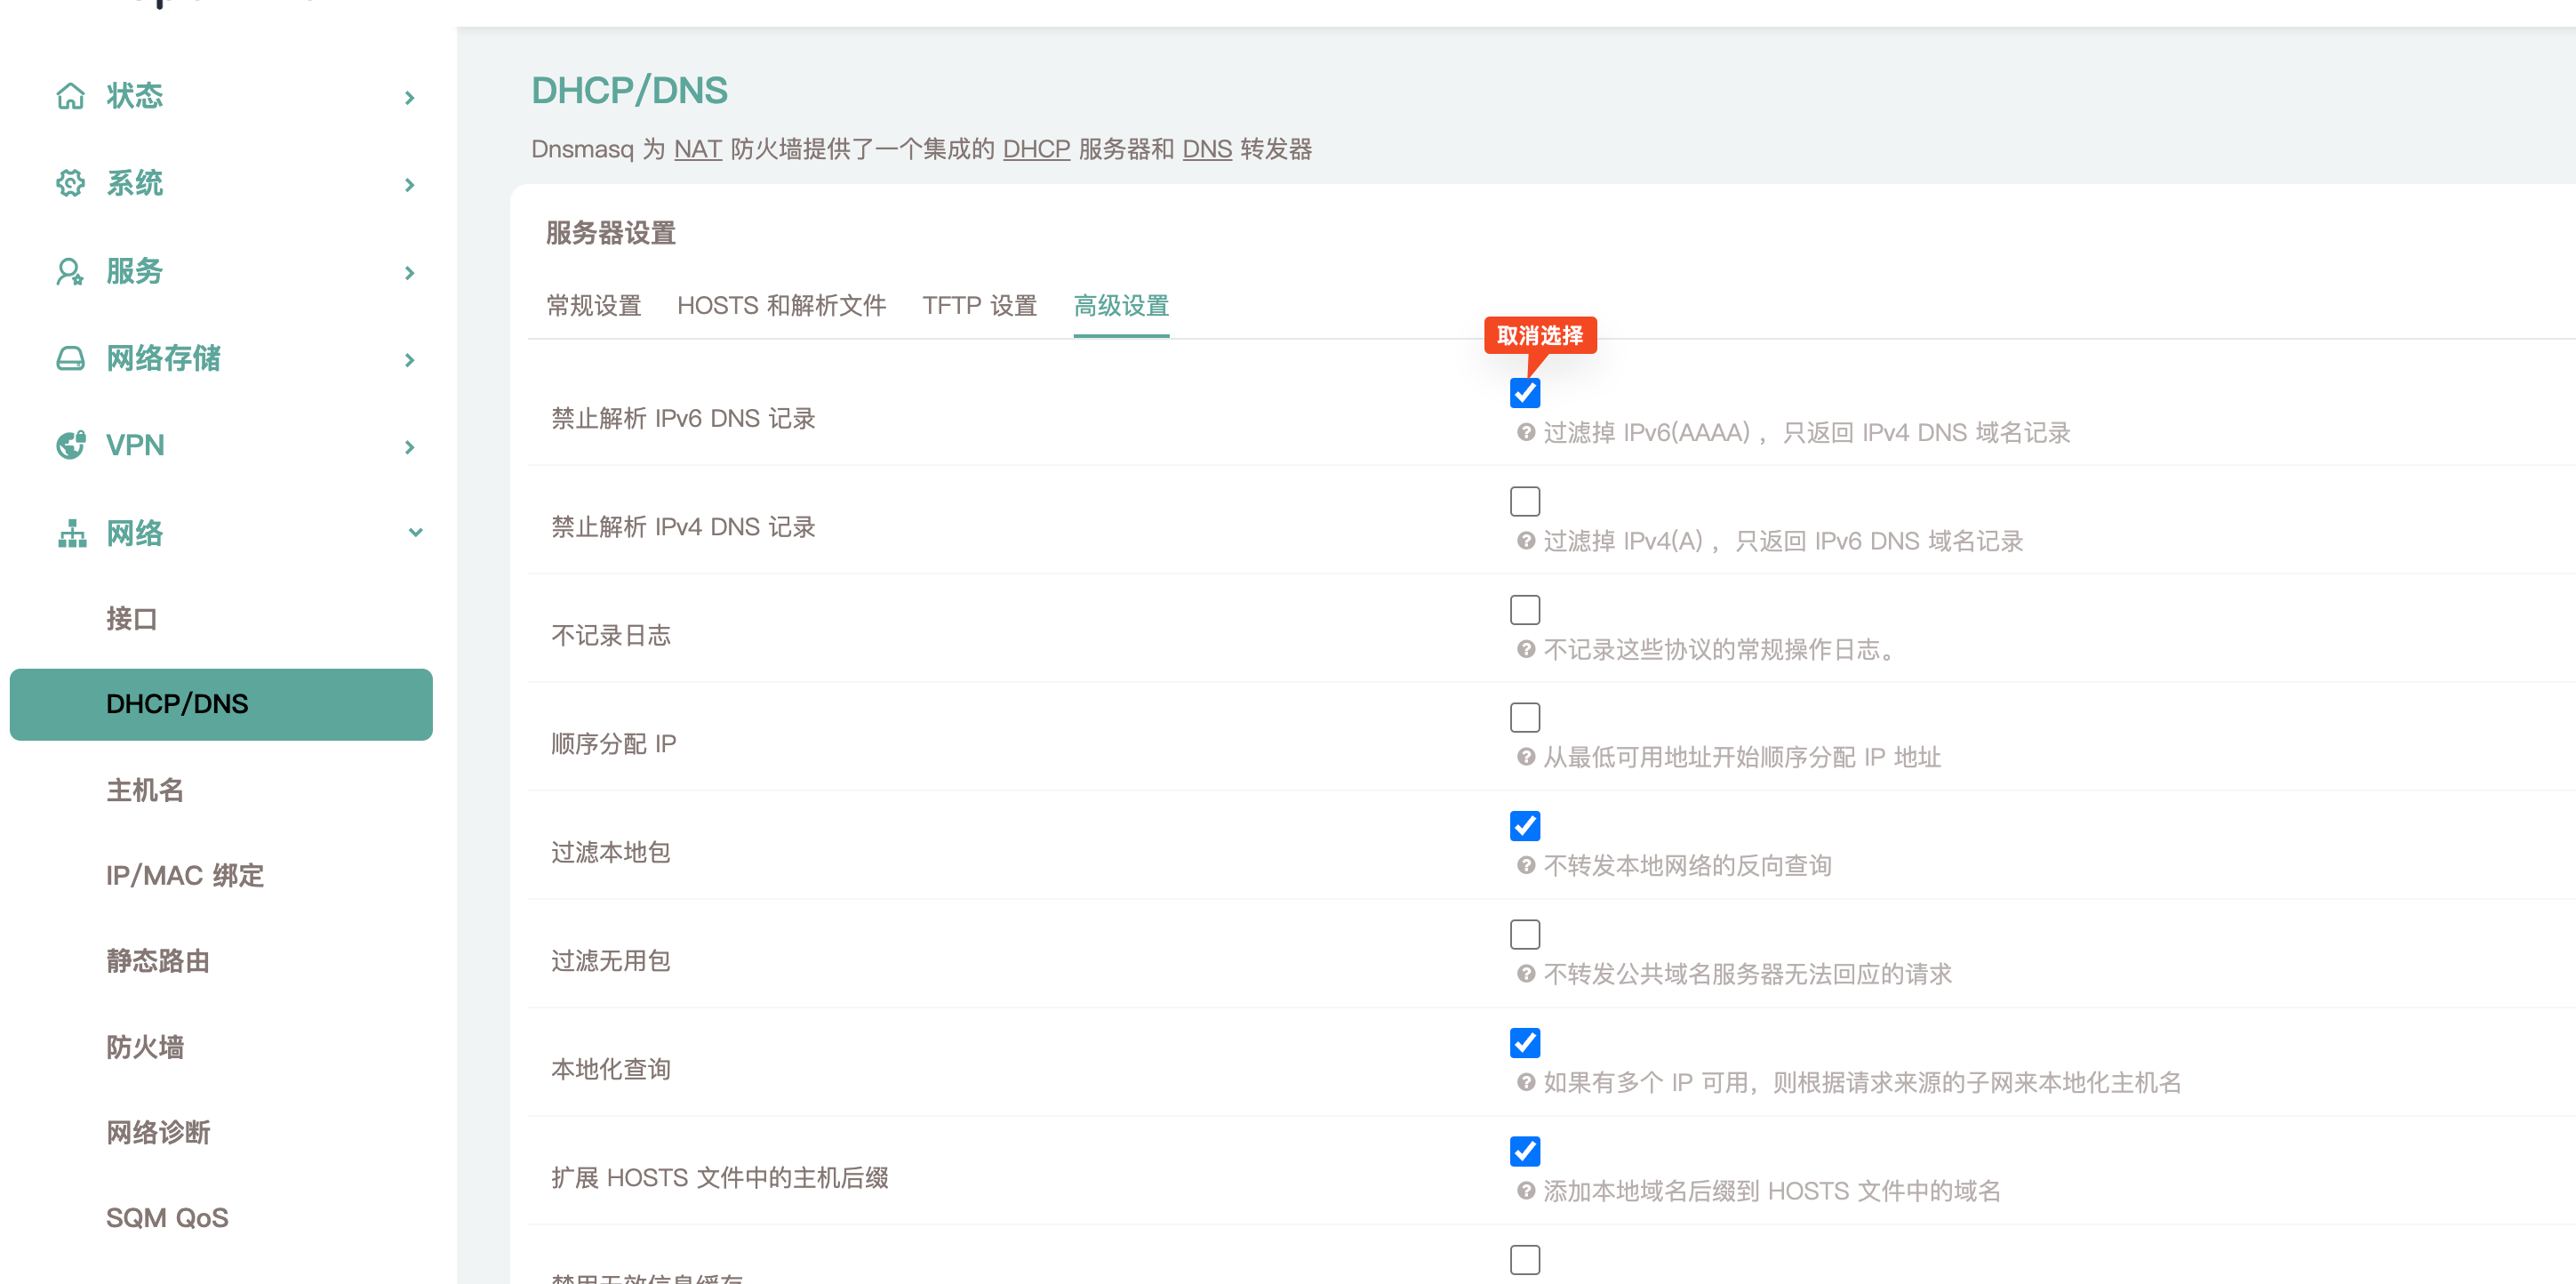Click the 网络 menu label
This screenshot has height=1284, width=2576.
[135, 533]
